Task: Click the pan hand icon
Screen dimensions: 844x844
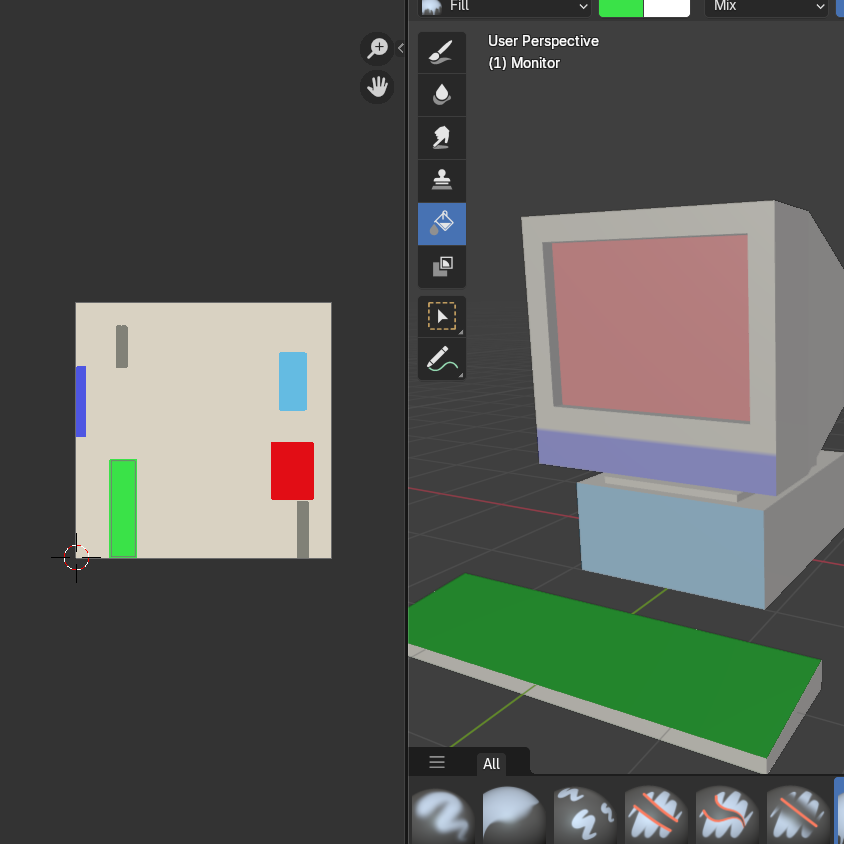Action: pyautogui.click(x=377, y=87)
